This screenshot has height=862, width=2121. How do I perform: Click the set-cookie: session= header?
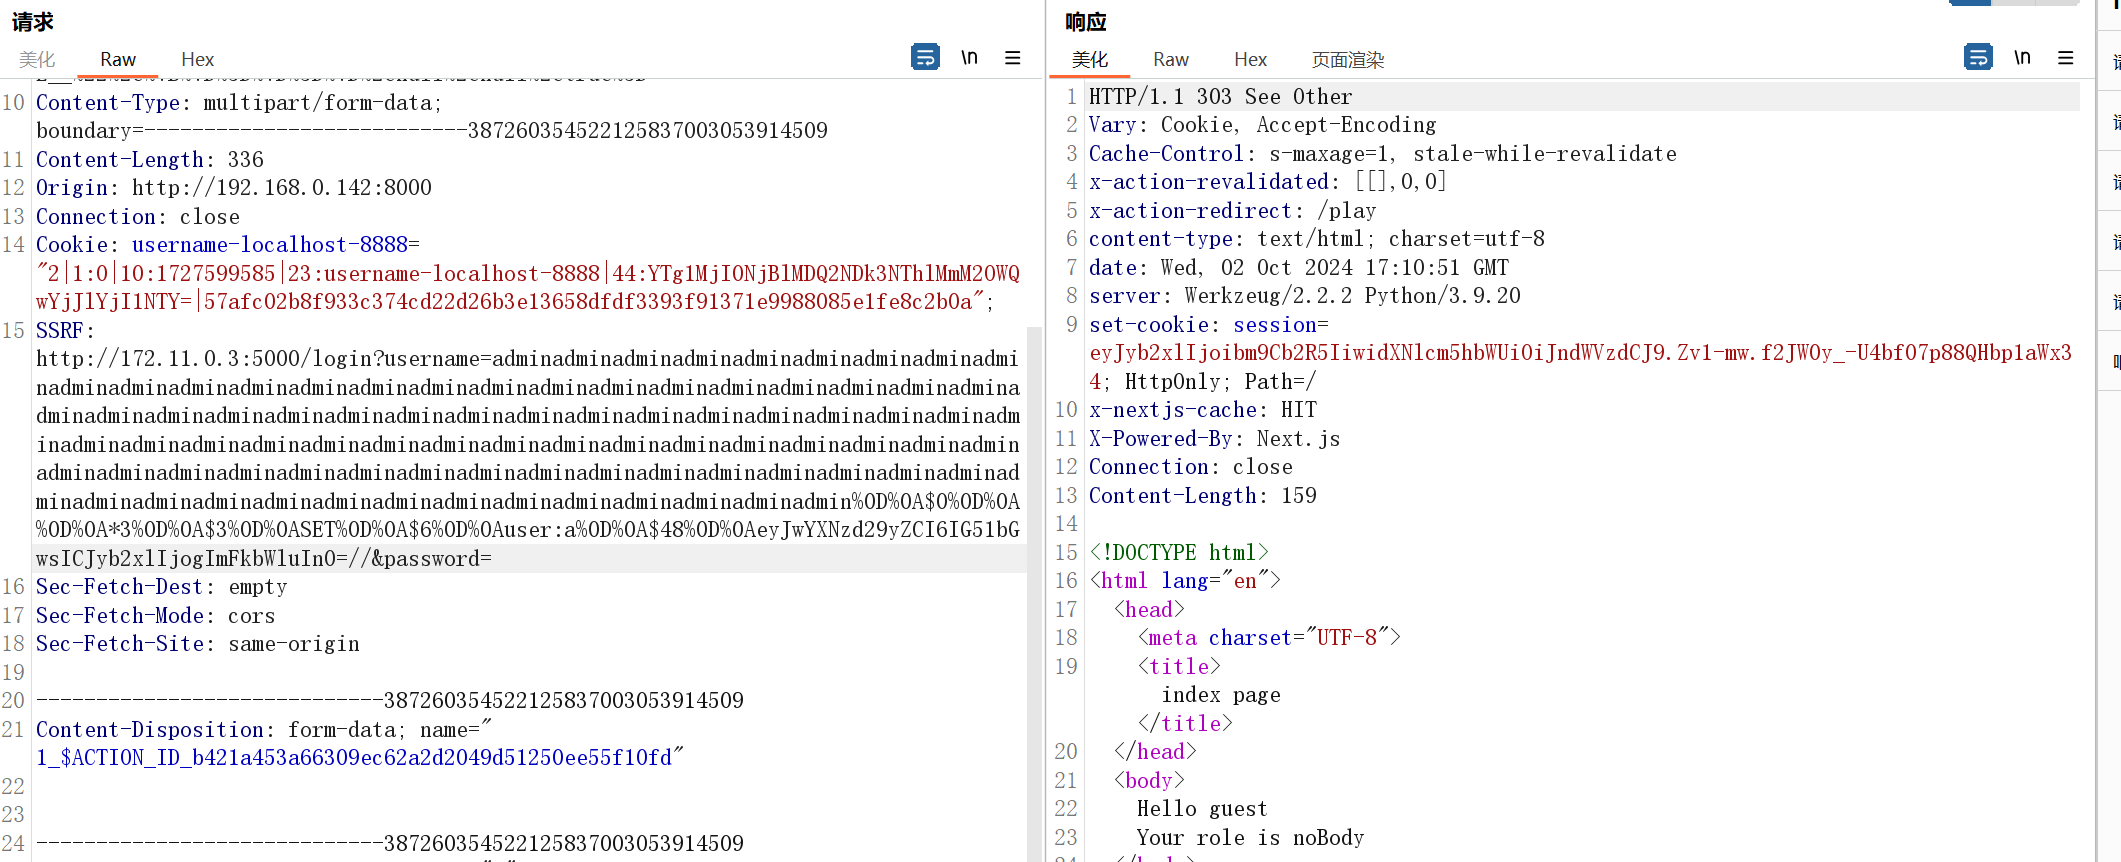tap(1209, 324)
